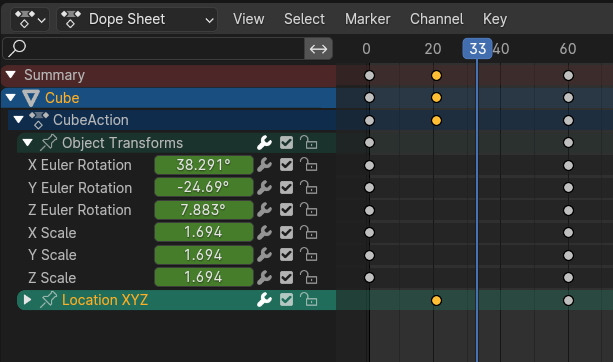Screen dimensions: 613x362
Task: Mute the Object Transforms group checkbox
Action: click(x=287, y=143)
